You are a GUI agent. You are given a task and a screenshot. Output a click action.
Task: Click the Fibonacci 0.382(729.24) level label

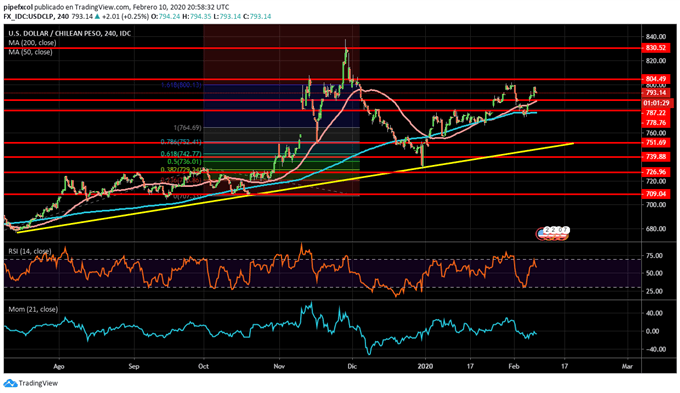[x=181, y=170]
